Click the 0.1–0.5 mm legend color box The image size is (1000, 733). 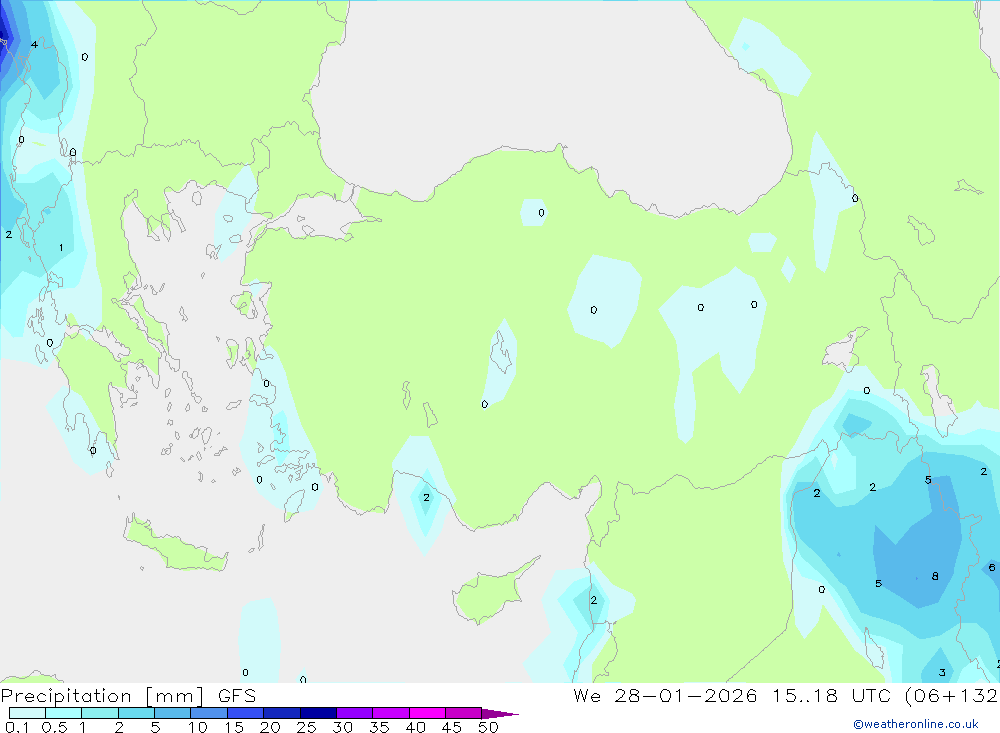[27, 713]
